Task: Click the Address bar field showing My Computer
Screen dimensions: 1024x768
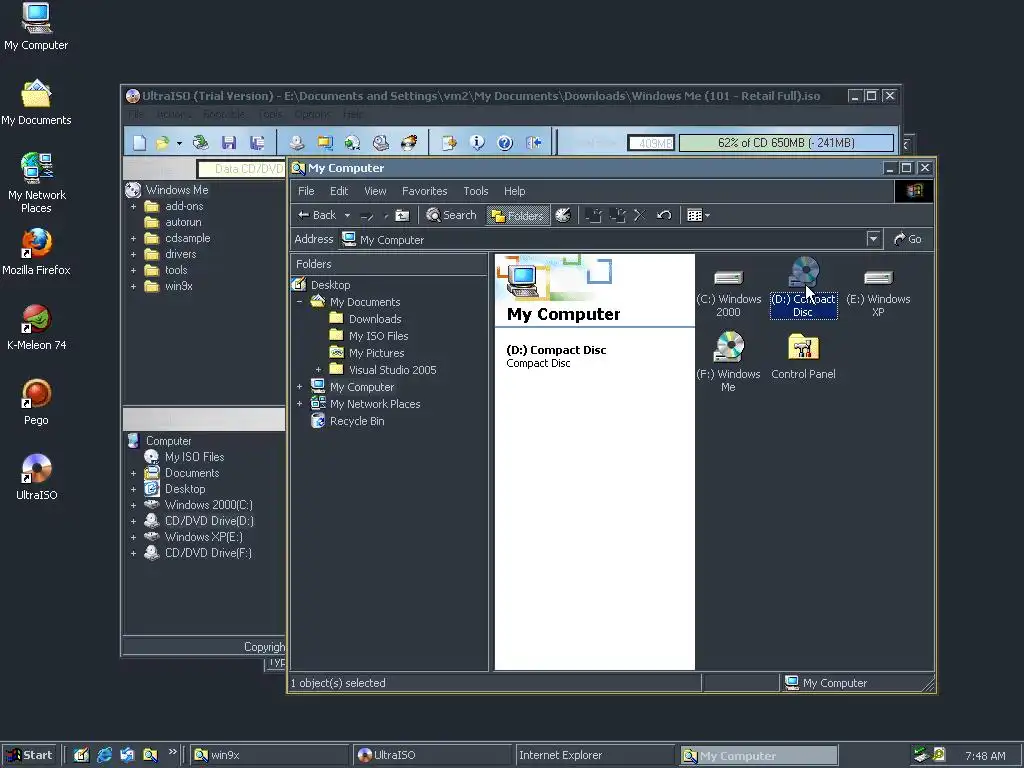Action: pyautogui.click(x=603, y=240)
